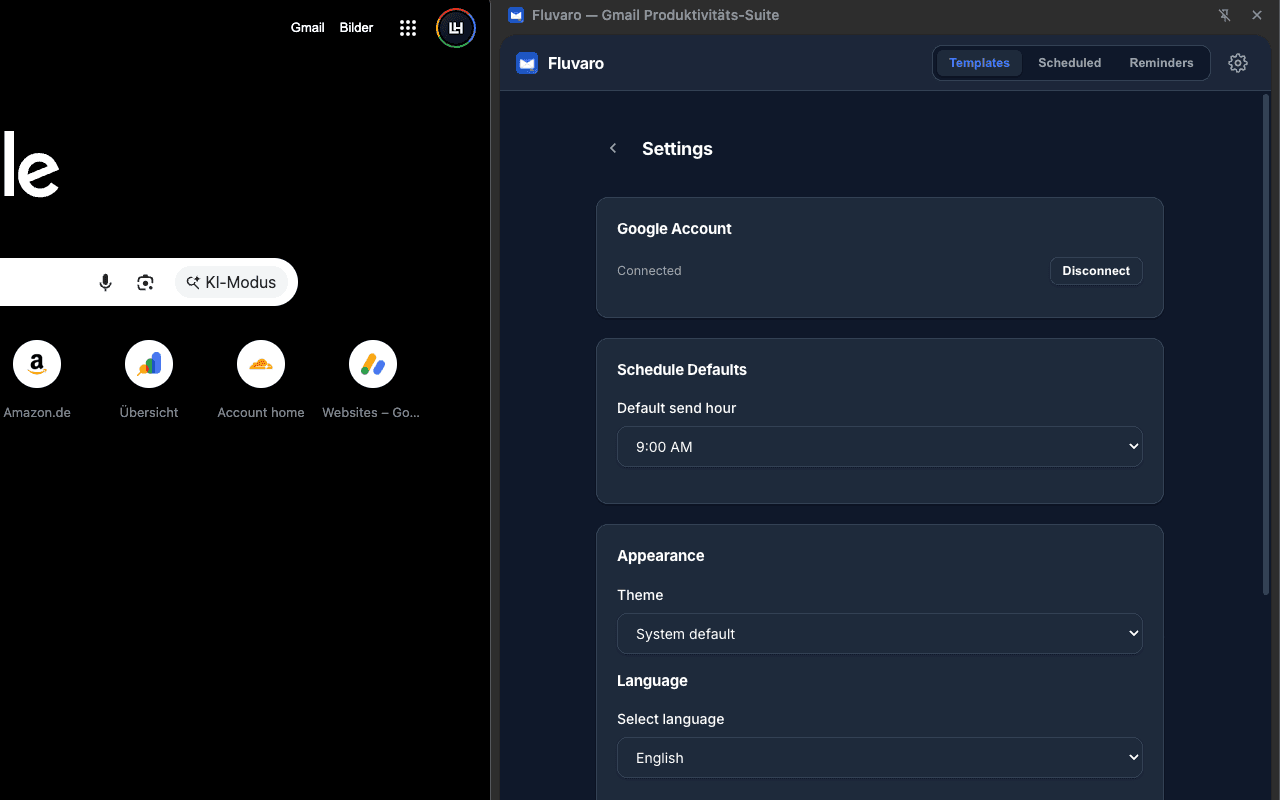Screen dimensions: 1280x800
Task: Activate KI-Modus in Google search box
Action: pyautogui.click(x=231, y=283)
